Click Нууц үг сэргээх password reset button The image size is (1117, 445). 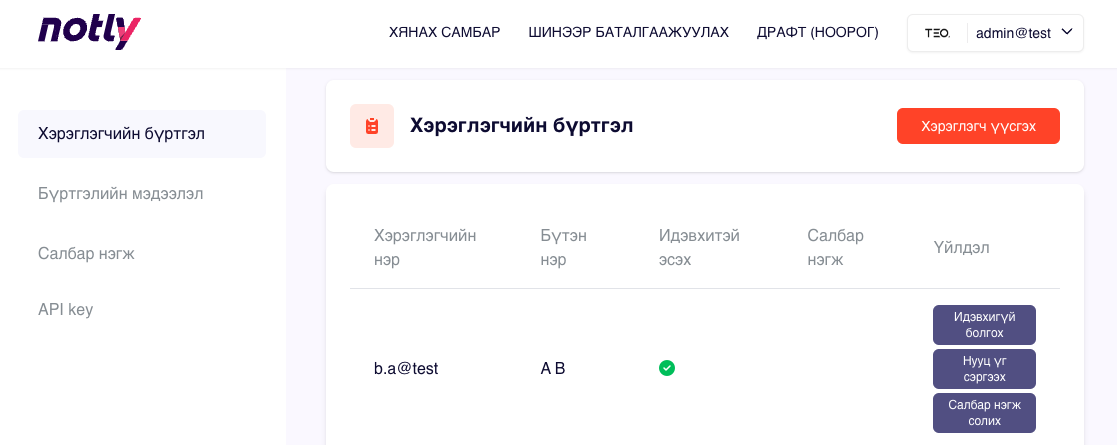coord(984,369)
